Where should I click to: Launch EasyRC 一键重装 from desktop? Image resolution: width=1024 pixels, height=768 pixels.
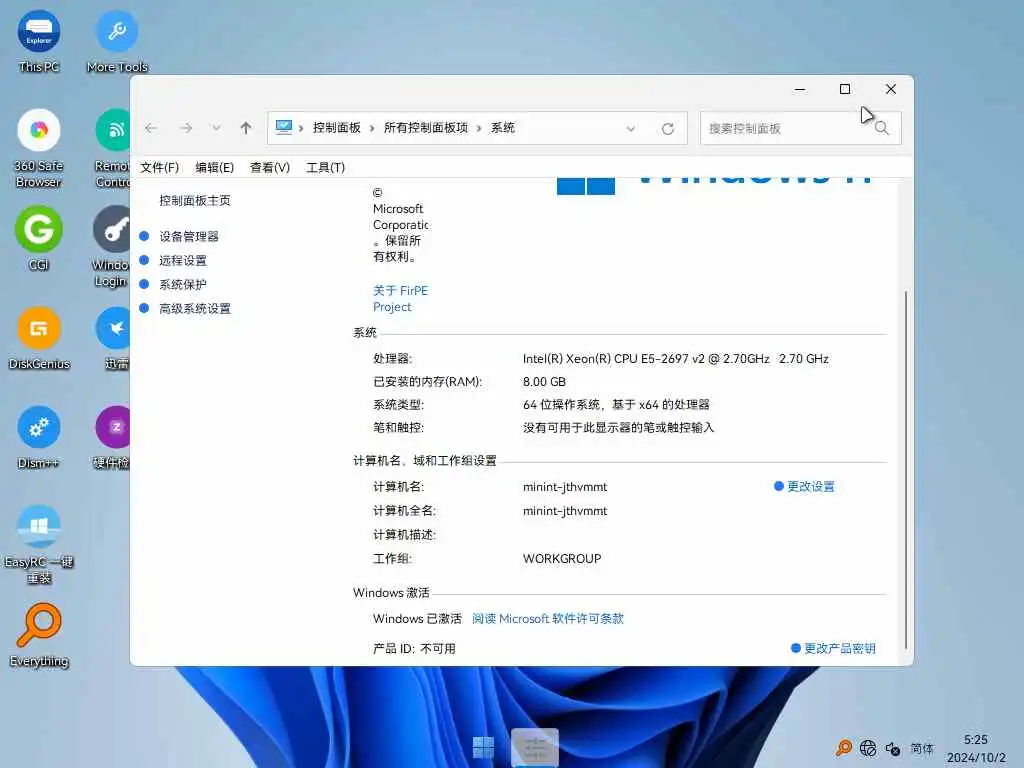pyautogui.click(x=39, y=544)
